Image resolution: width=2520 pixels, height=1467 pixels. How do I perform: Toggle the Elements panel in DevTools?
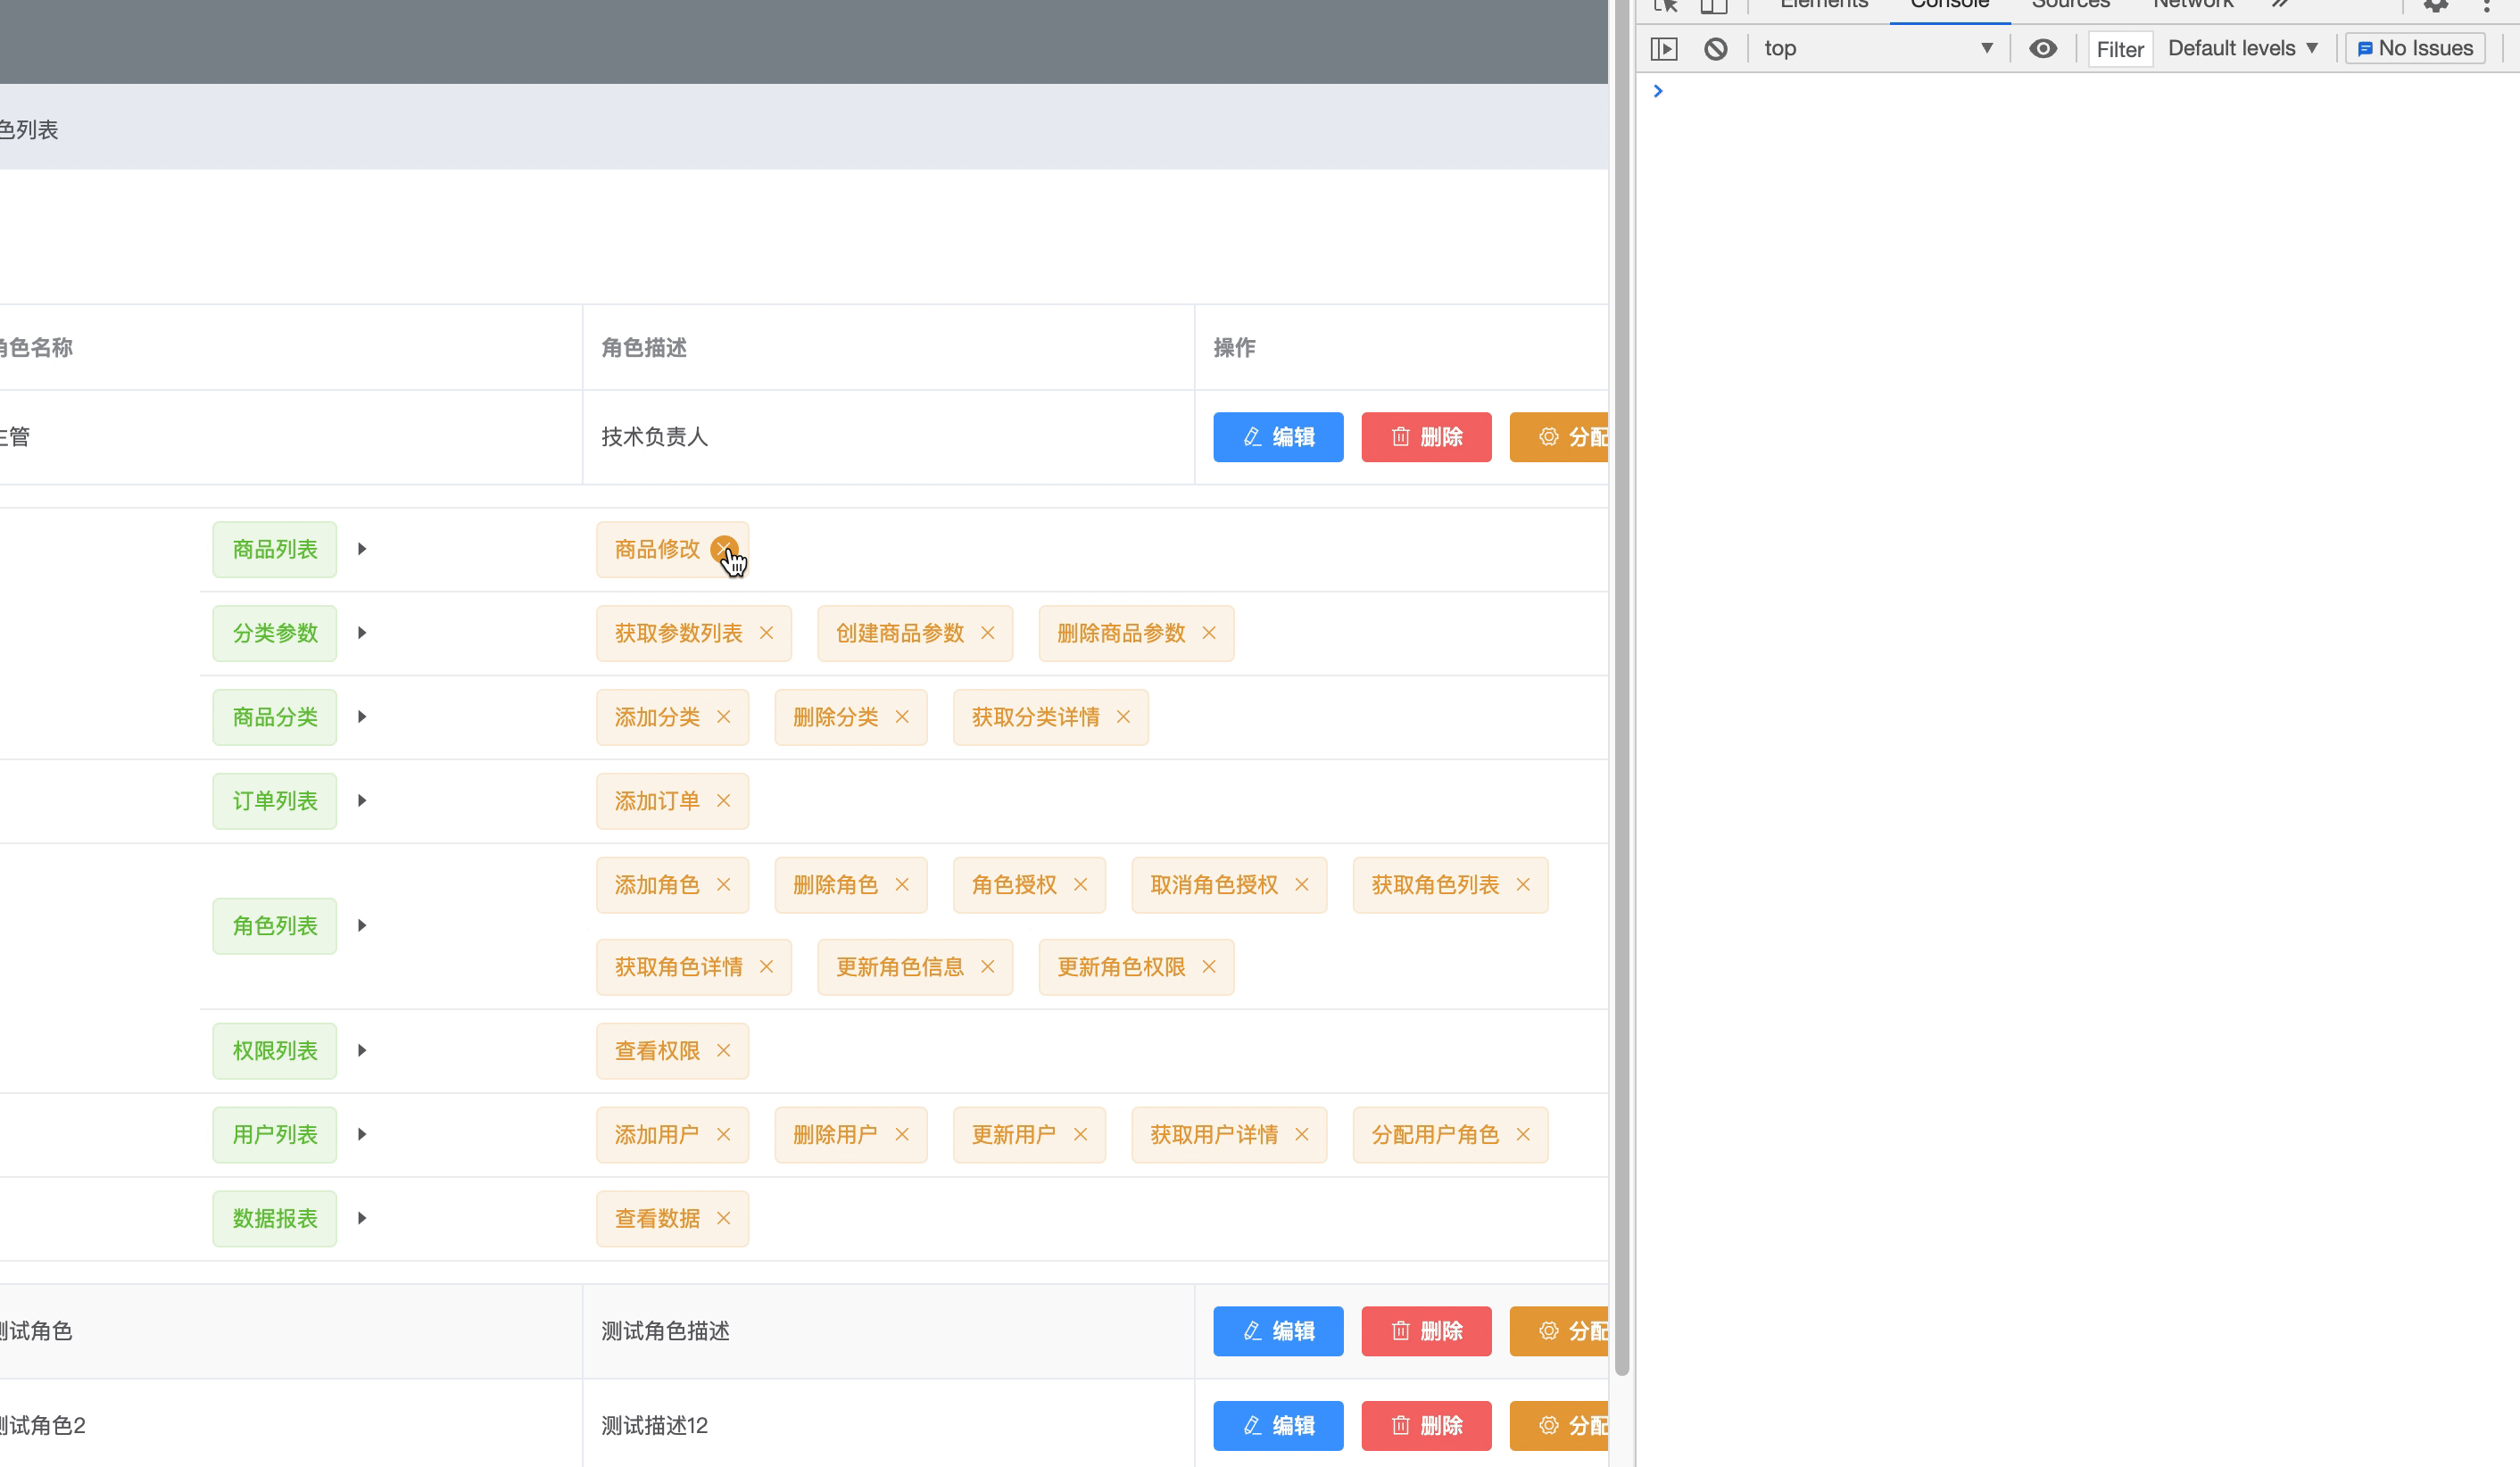1821,5
